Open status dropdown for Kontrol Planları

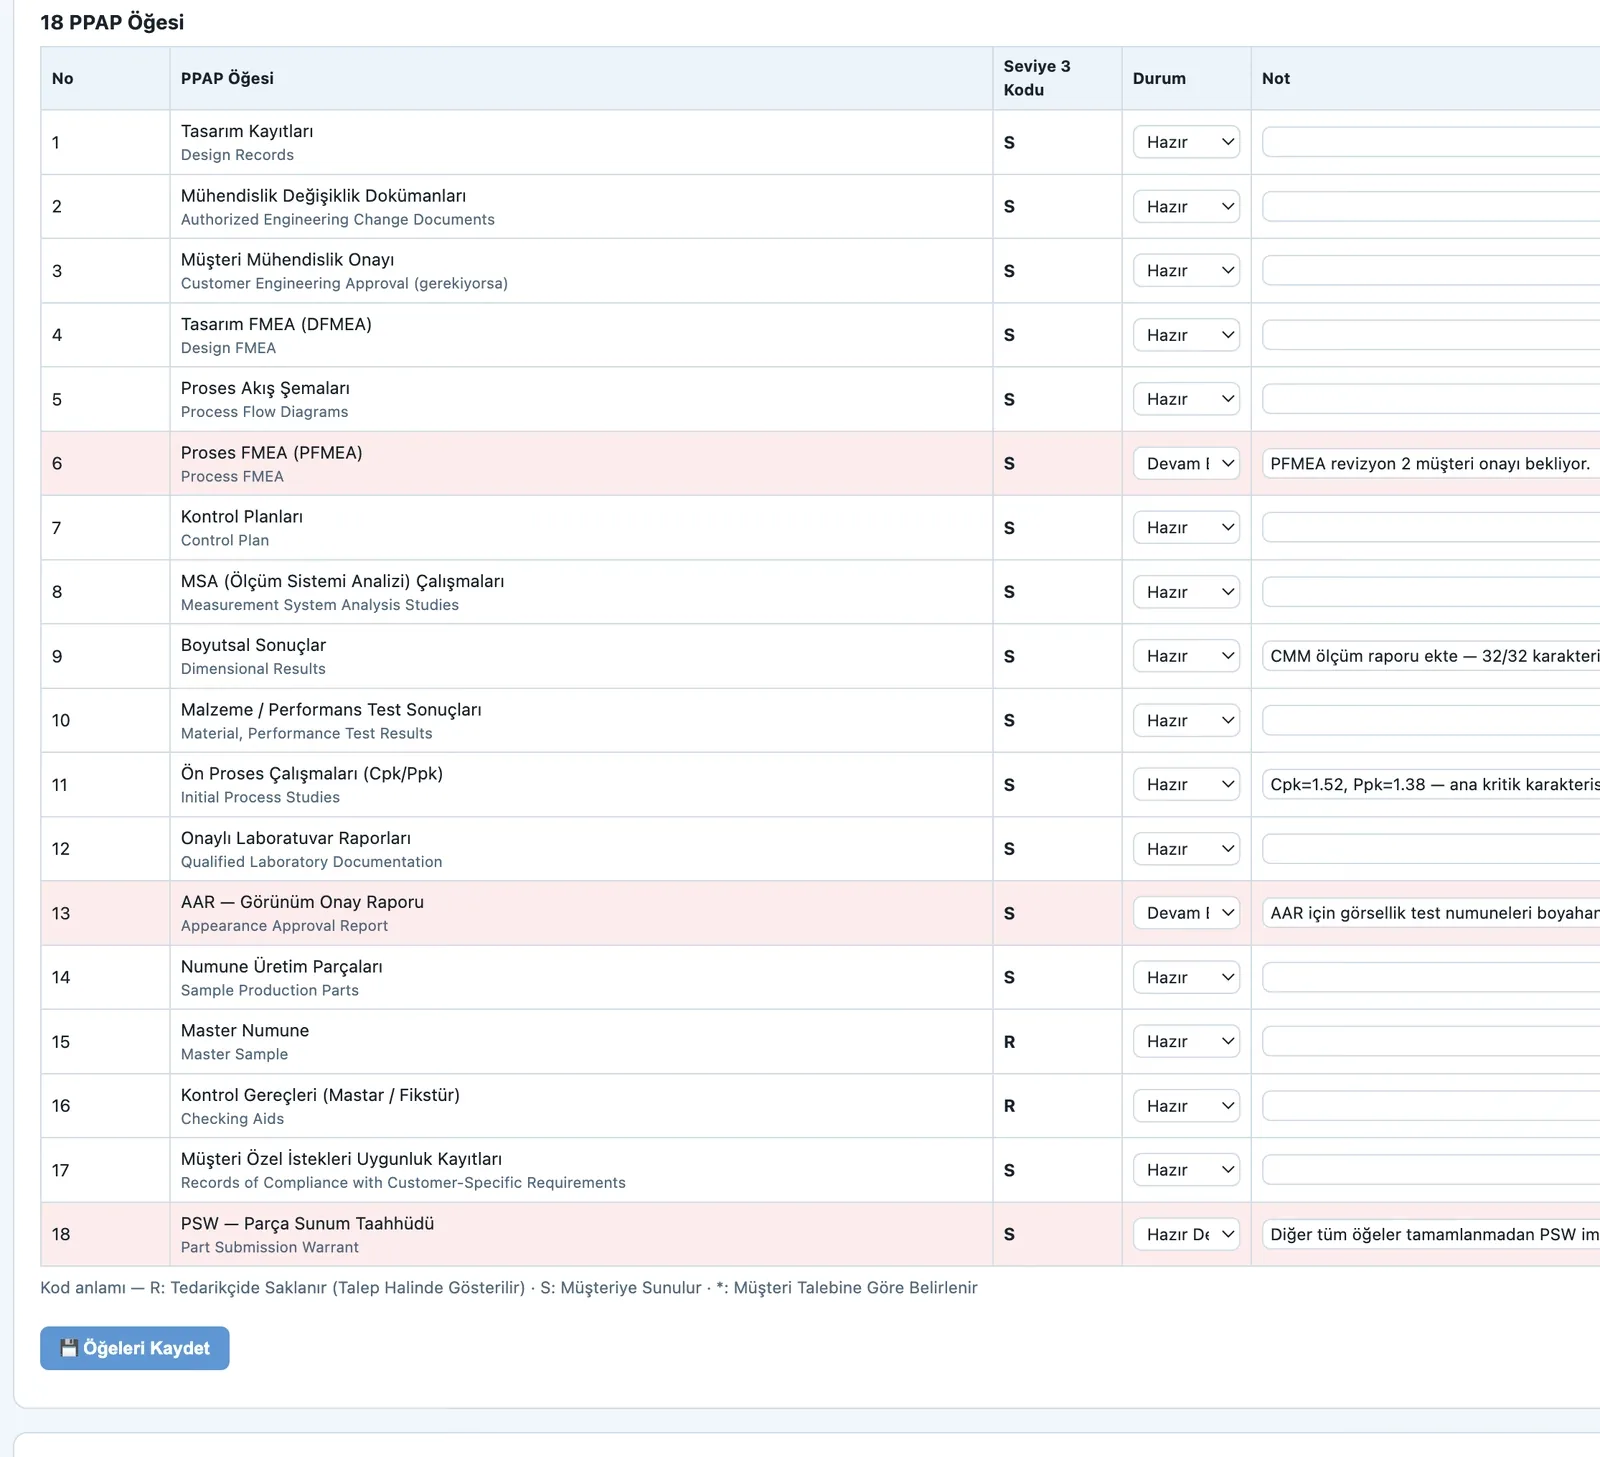1186,527
